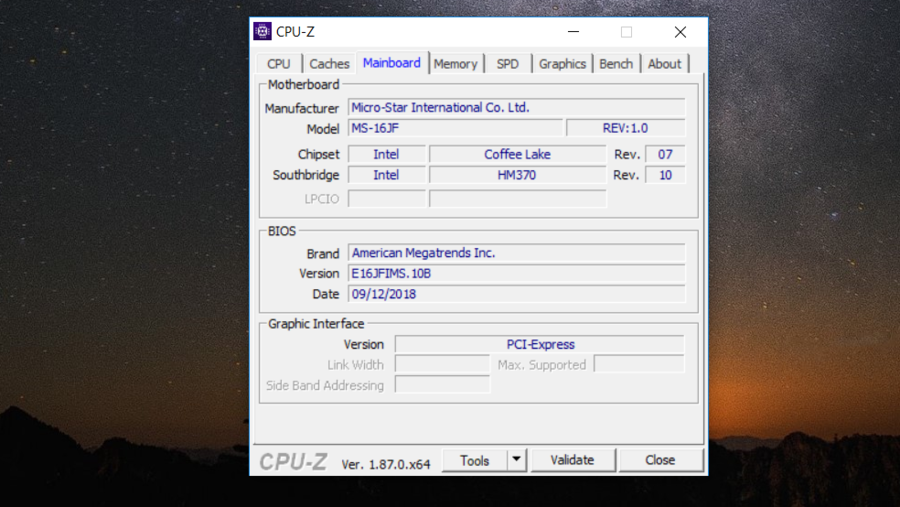The height and width of the screenshot is (507, 900).
Task: Click the Coffee Lake chipset value
Action: tap(517, 154)
